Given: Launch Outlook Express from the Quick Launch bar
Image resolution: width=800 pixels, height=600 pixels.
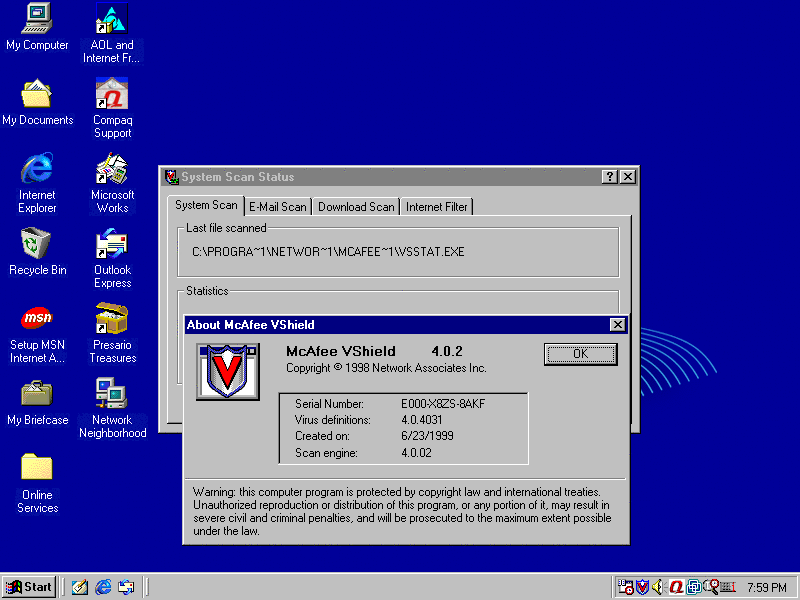Looking at the screenshot, I should point(126,587).
